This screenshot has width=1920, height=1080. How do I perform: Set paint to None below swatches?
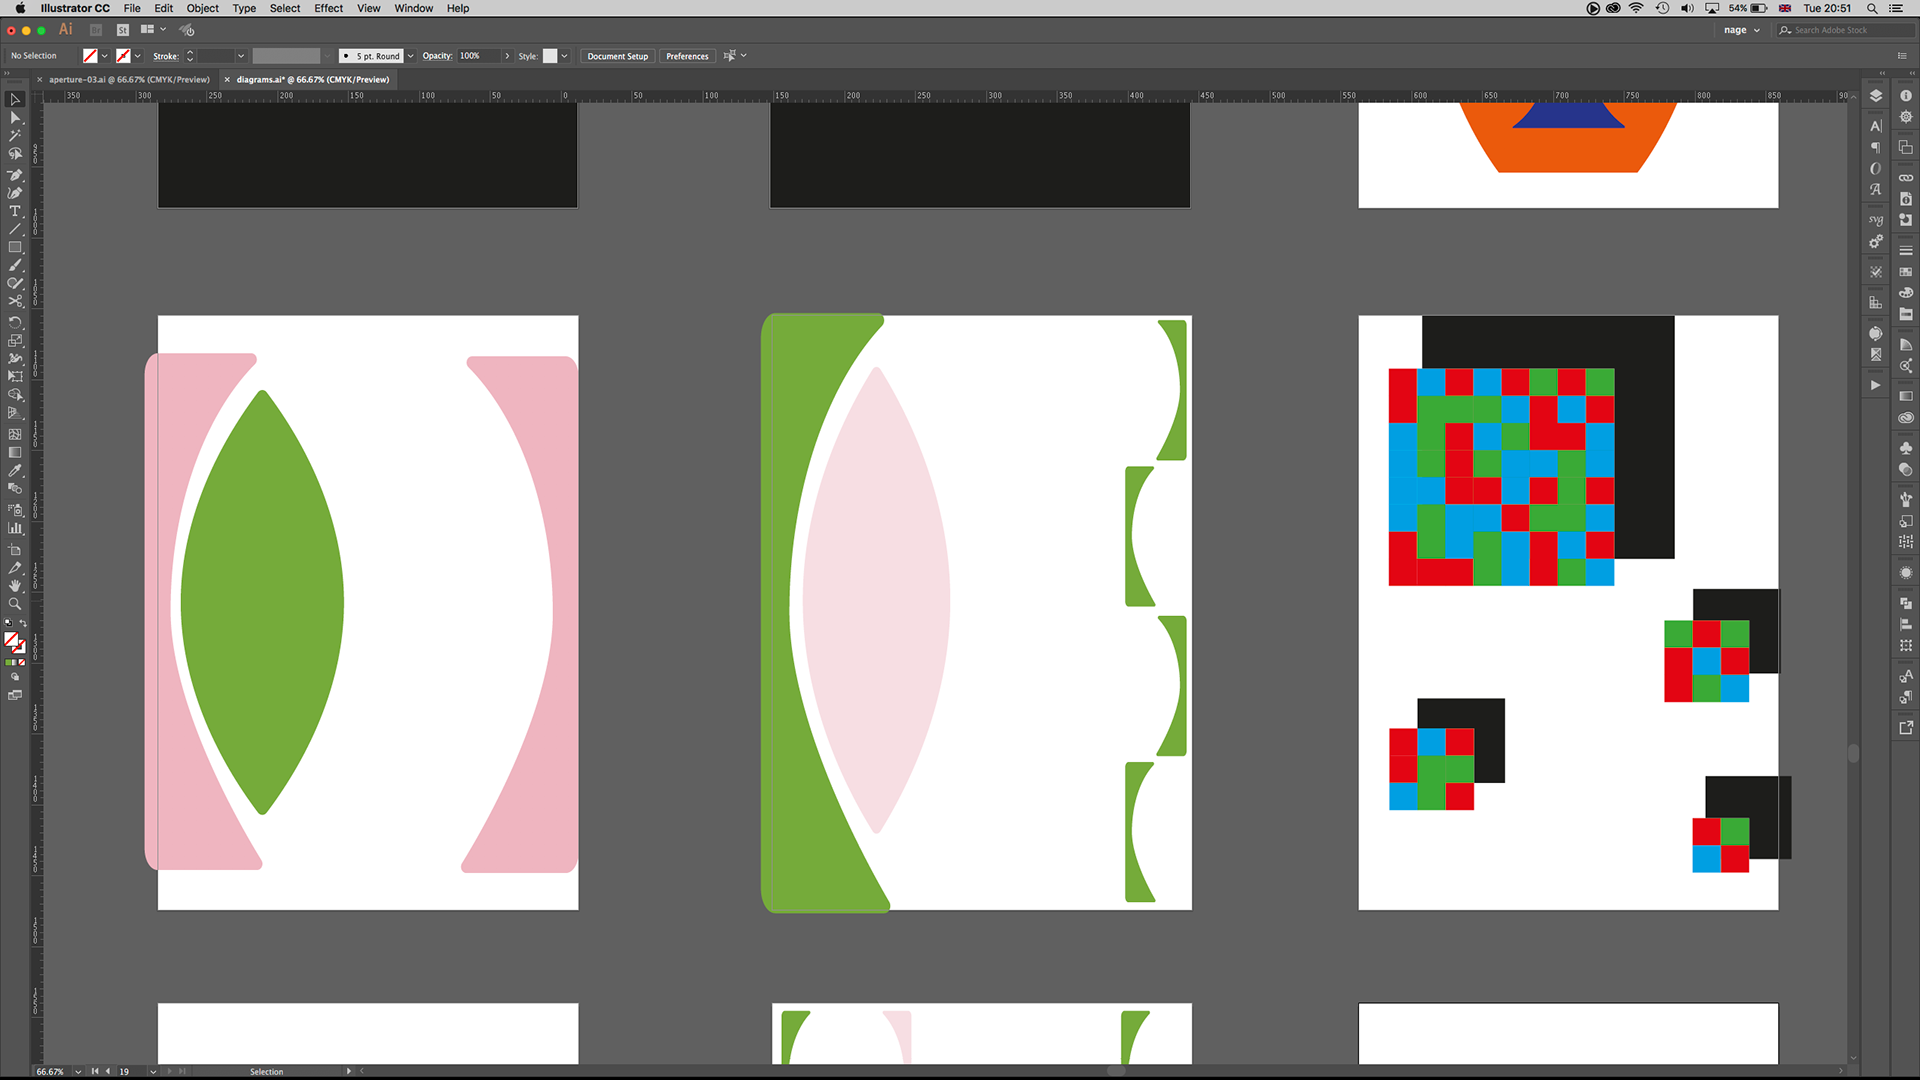(22, 662)
